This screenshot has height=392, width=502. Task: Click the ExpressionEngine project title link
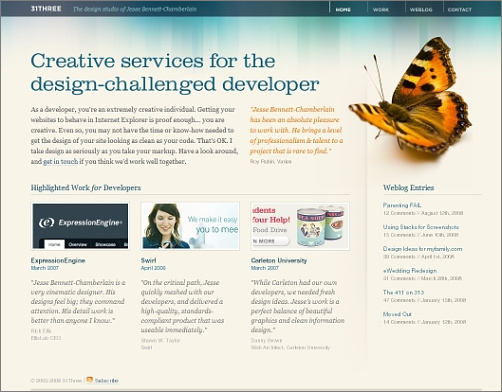click(x=58, y=261)
